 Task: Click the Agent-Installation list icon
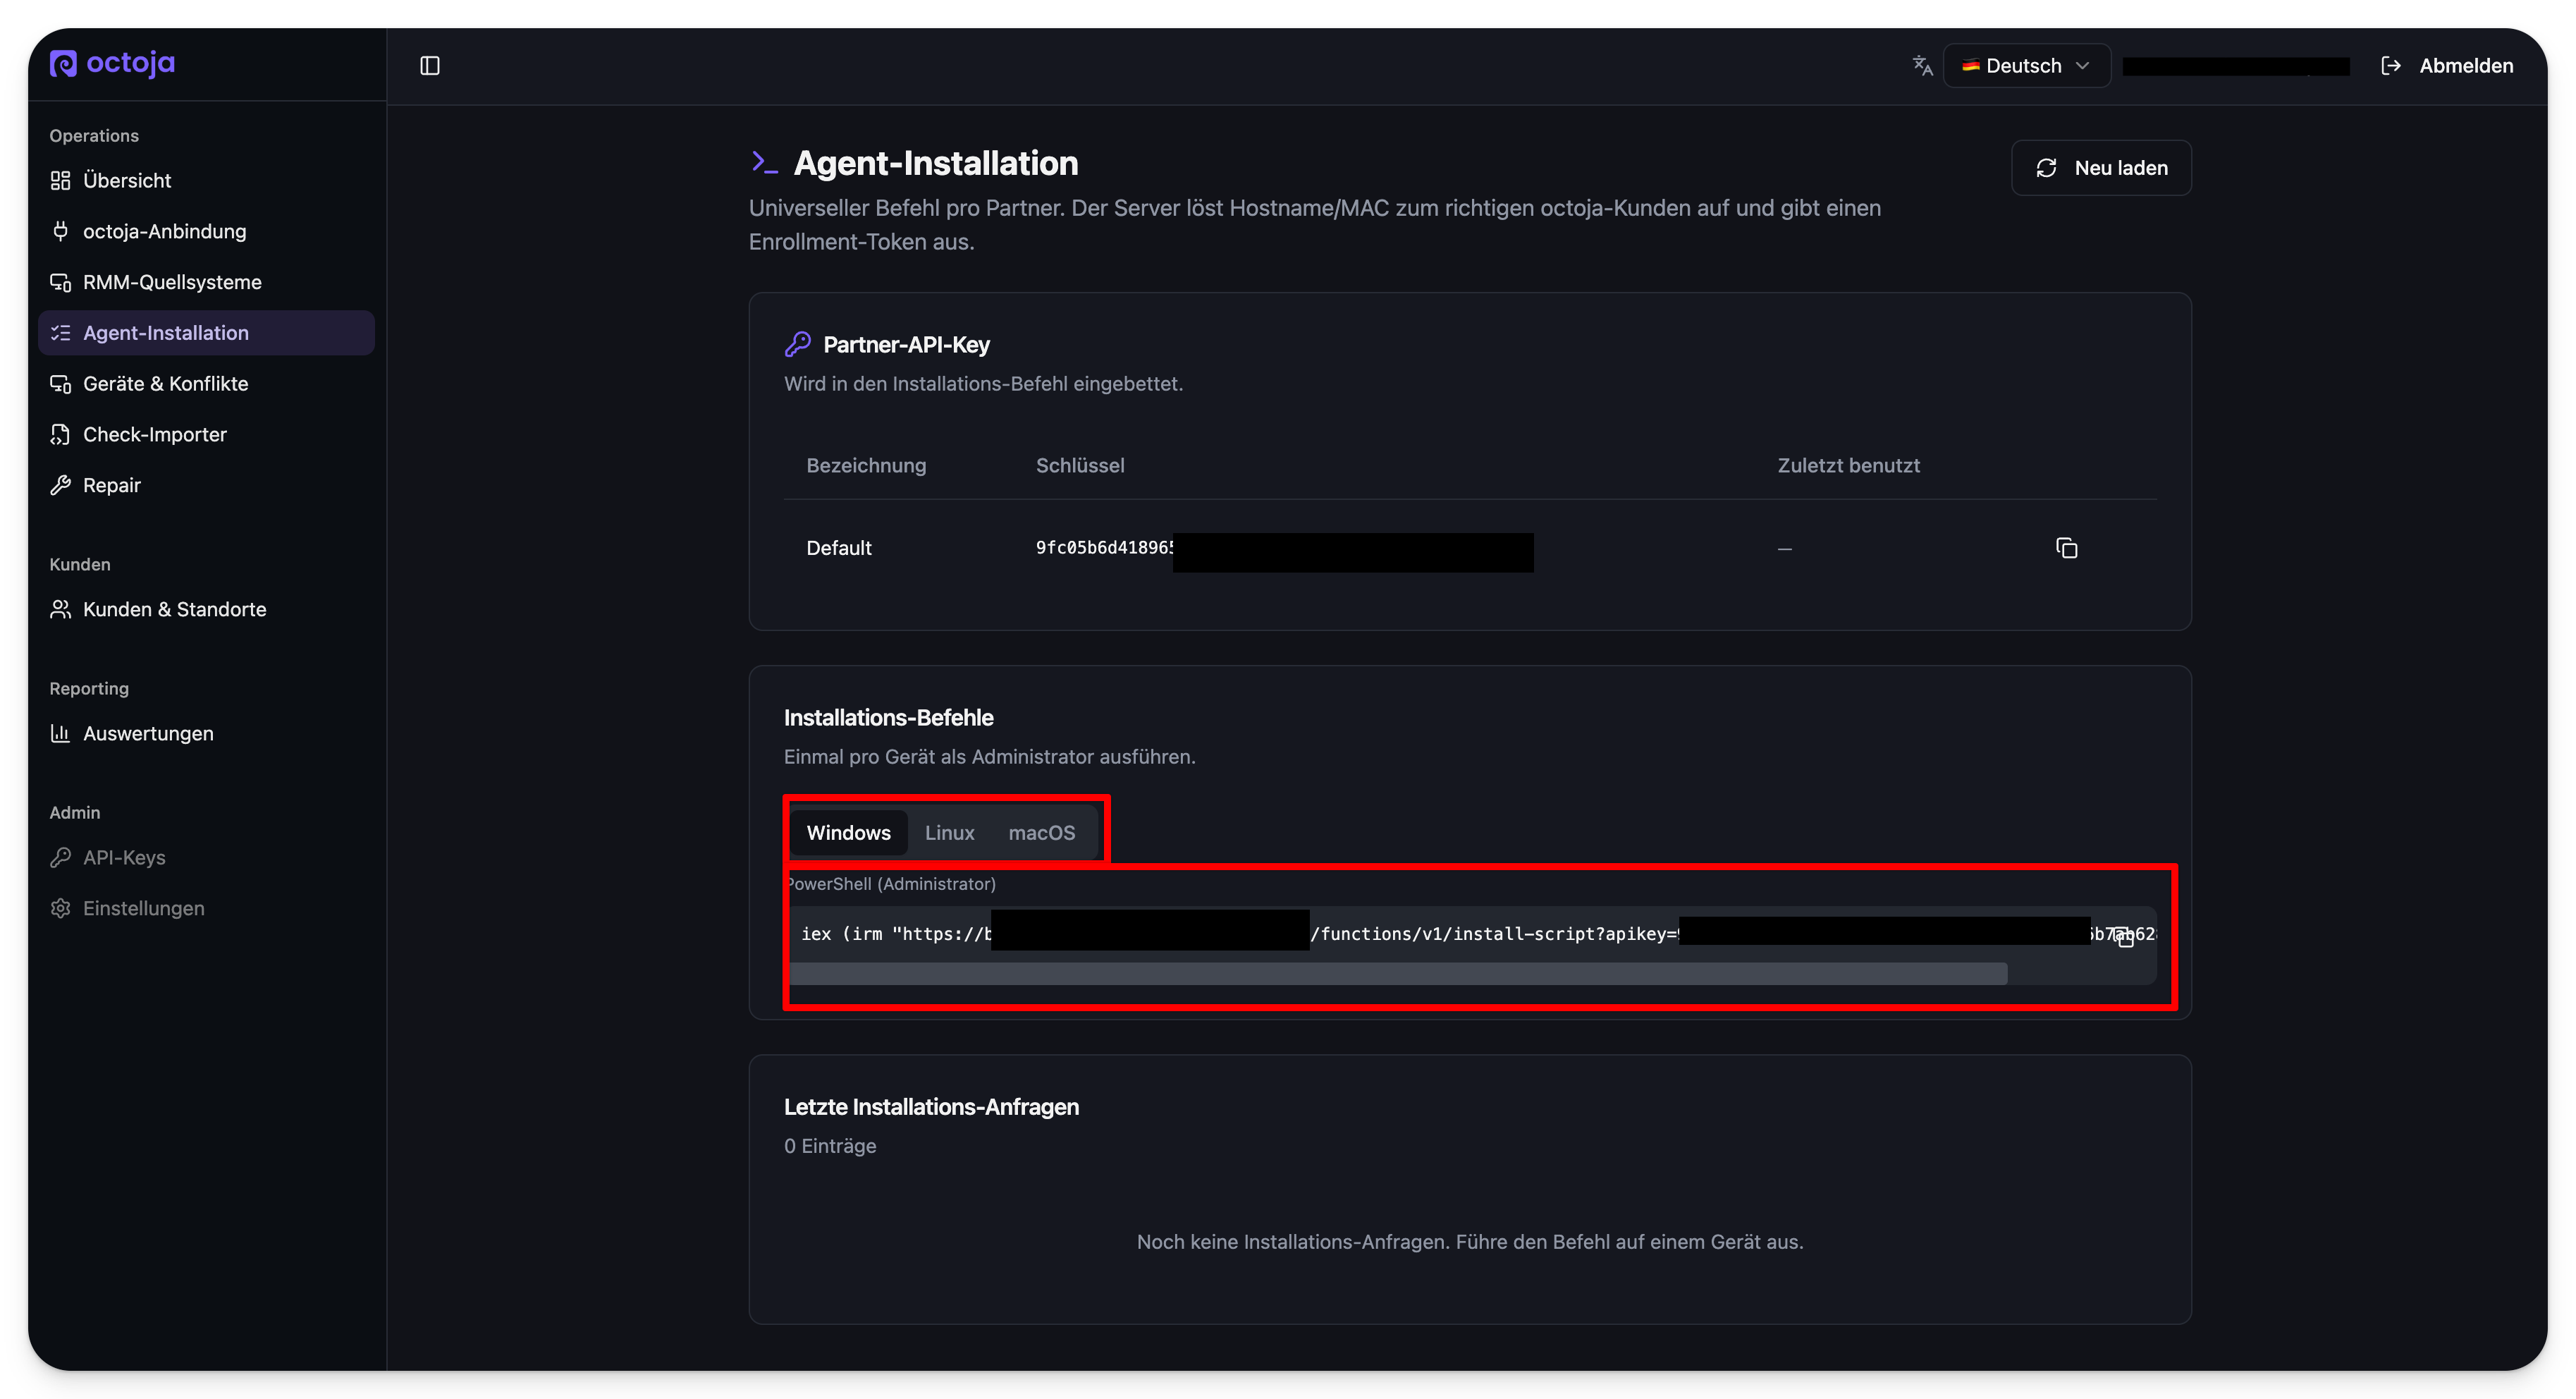pyautogui.click(x=60, y=334)
